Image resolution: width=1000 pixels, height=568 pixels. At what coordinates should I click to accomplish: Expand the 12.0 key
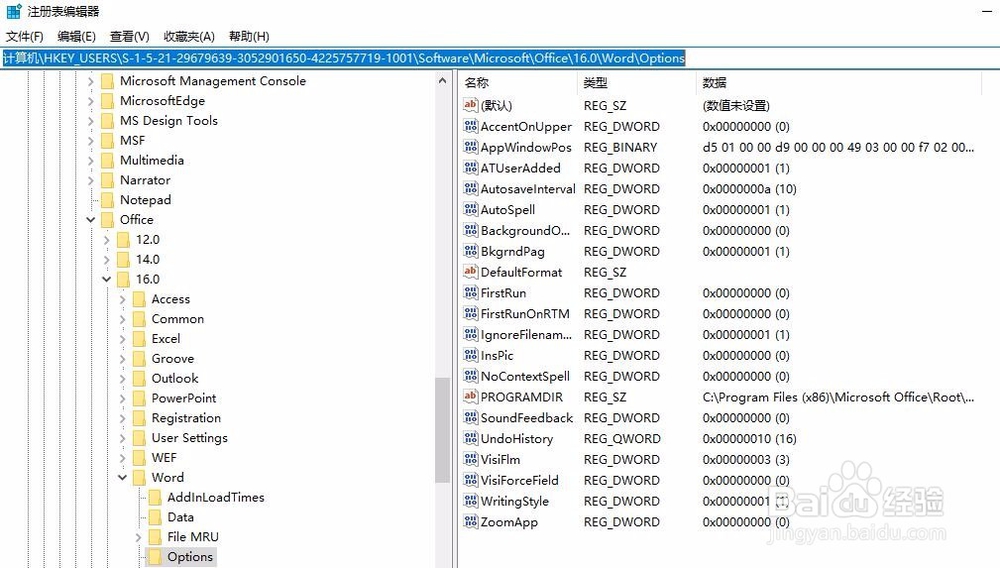(107, 240)
